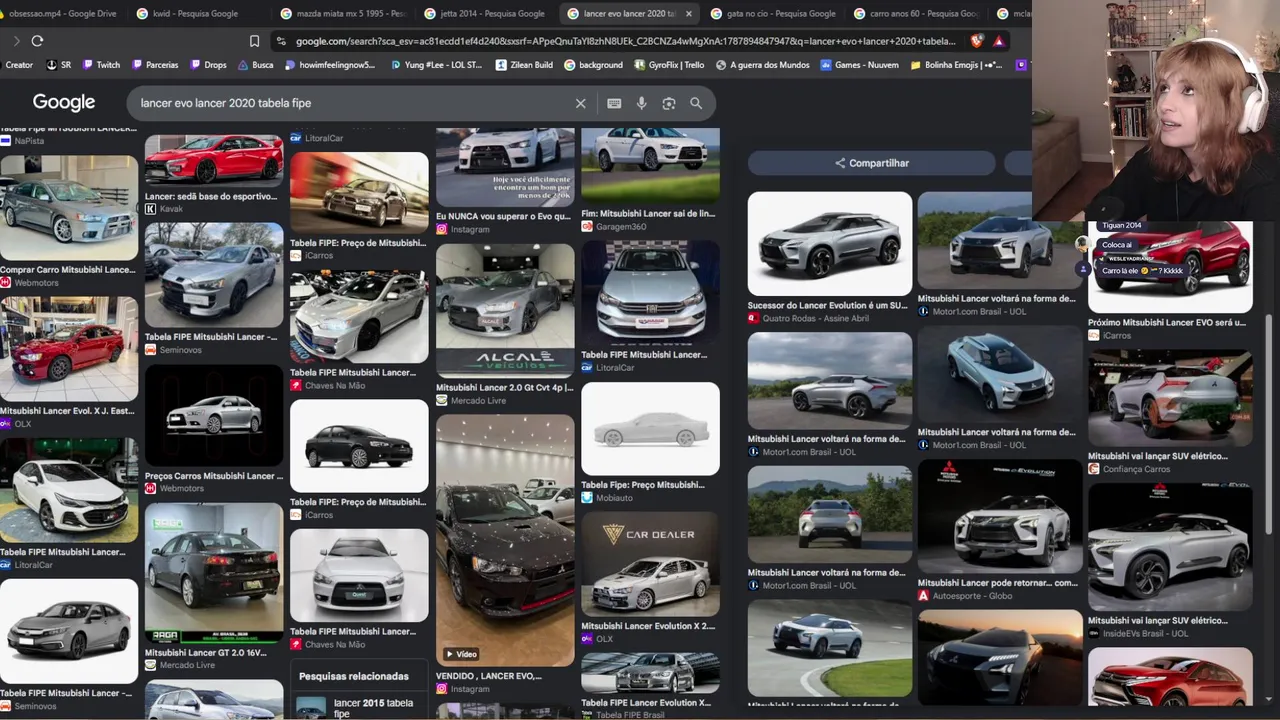Open 'Mitsubishi Lancer Evolution X 2...' OLX result
The image size is (1280, 720).
[648, 626]
